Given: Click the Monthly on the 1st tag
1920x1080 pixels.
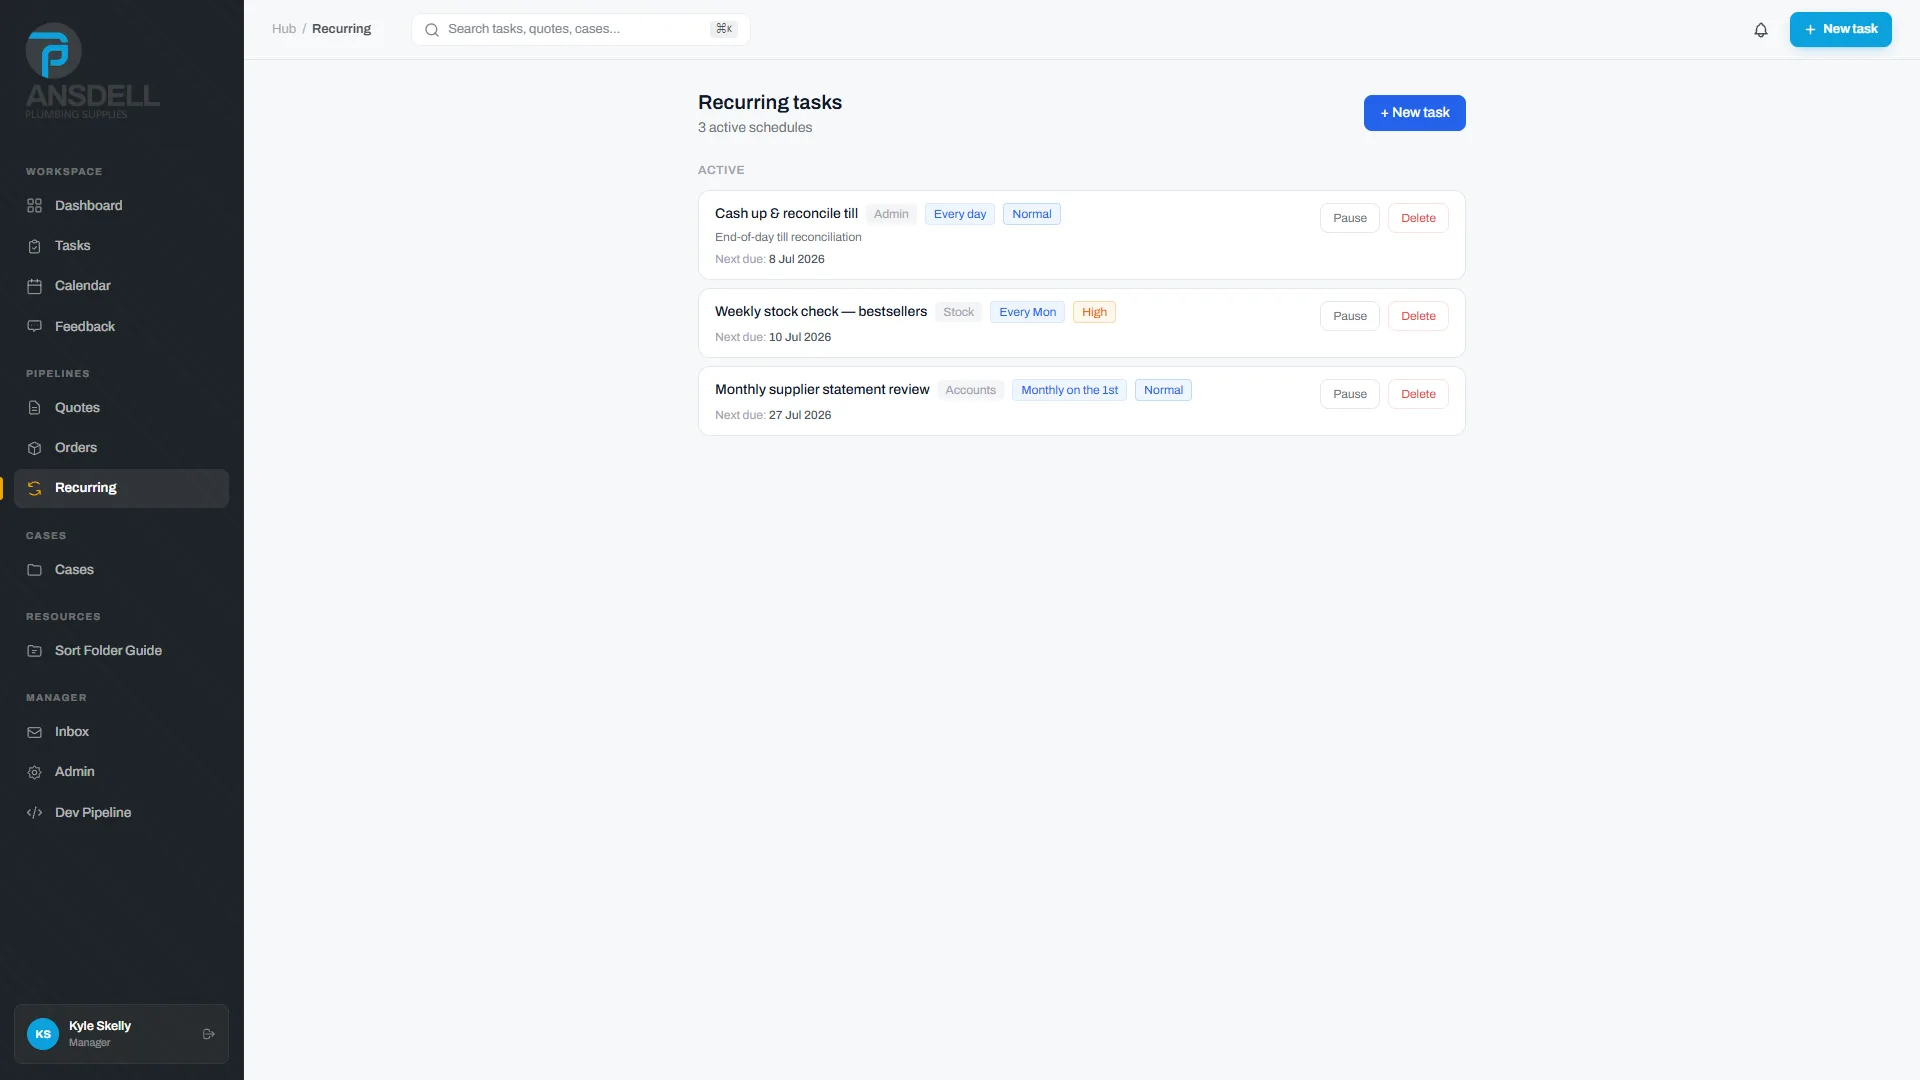Looking at the screenshot, I should click(1069, 390).
